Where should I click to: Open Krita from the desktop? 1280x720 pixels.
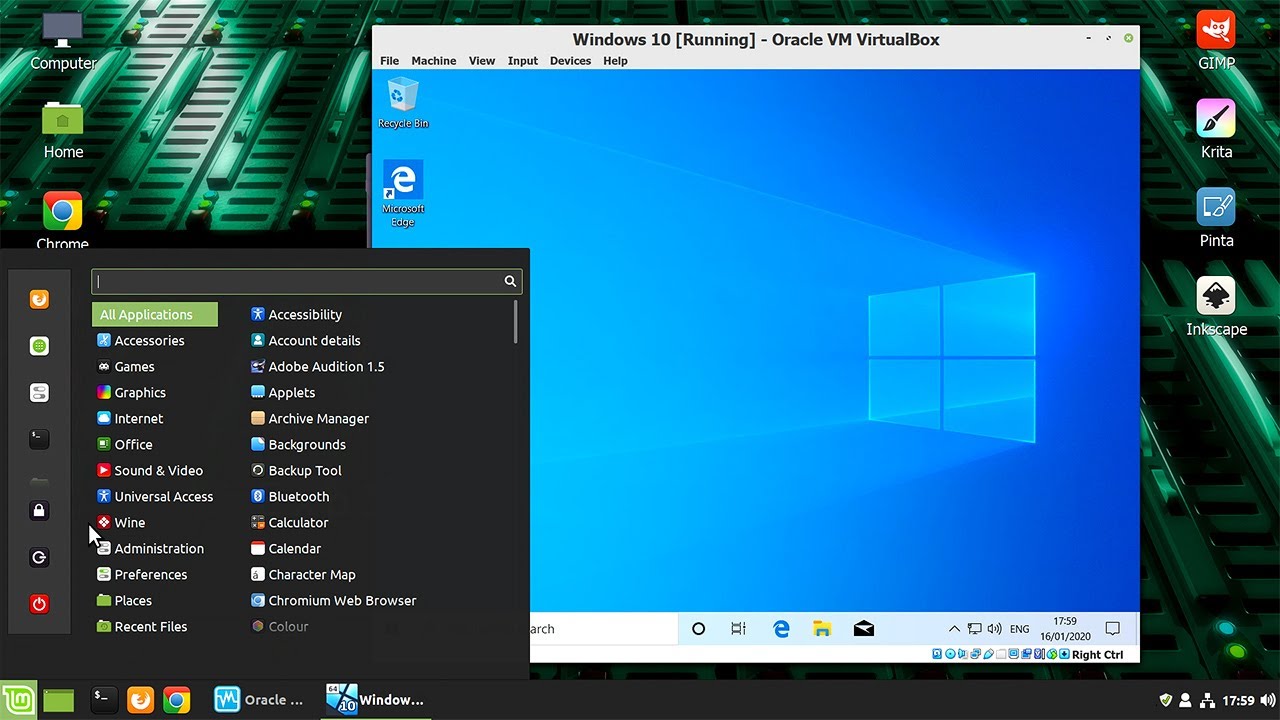[1215, 118]
